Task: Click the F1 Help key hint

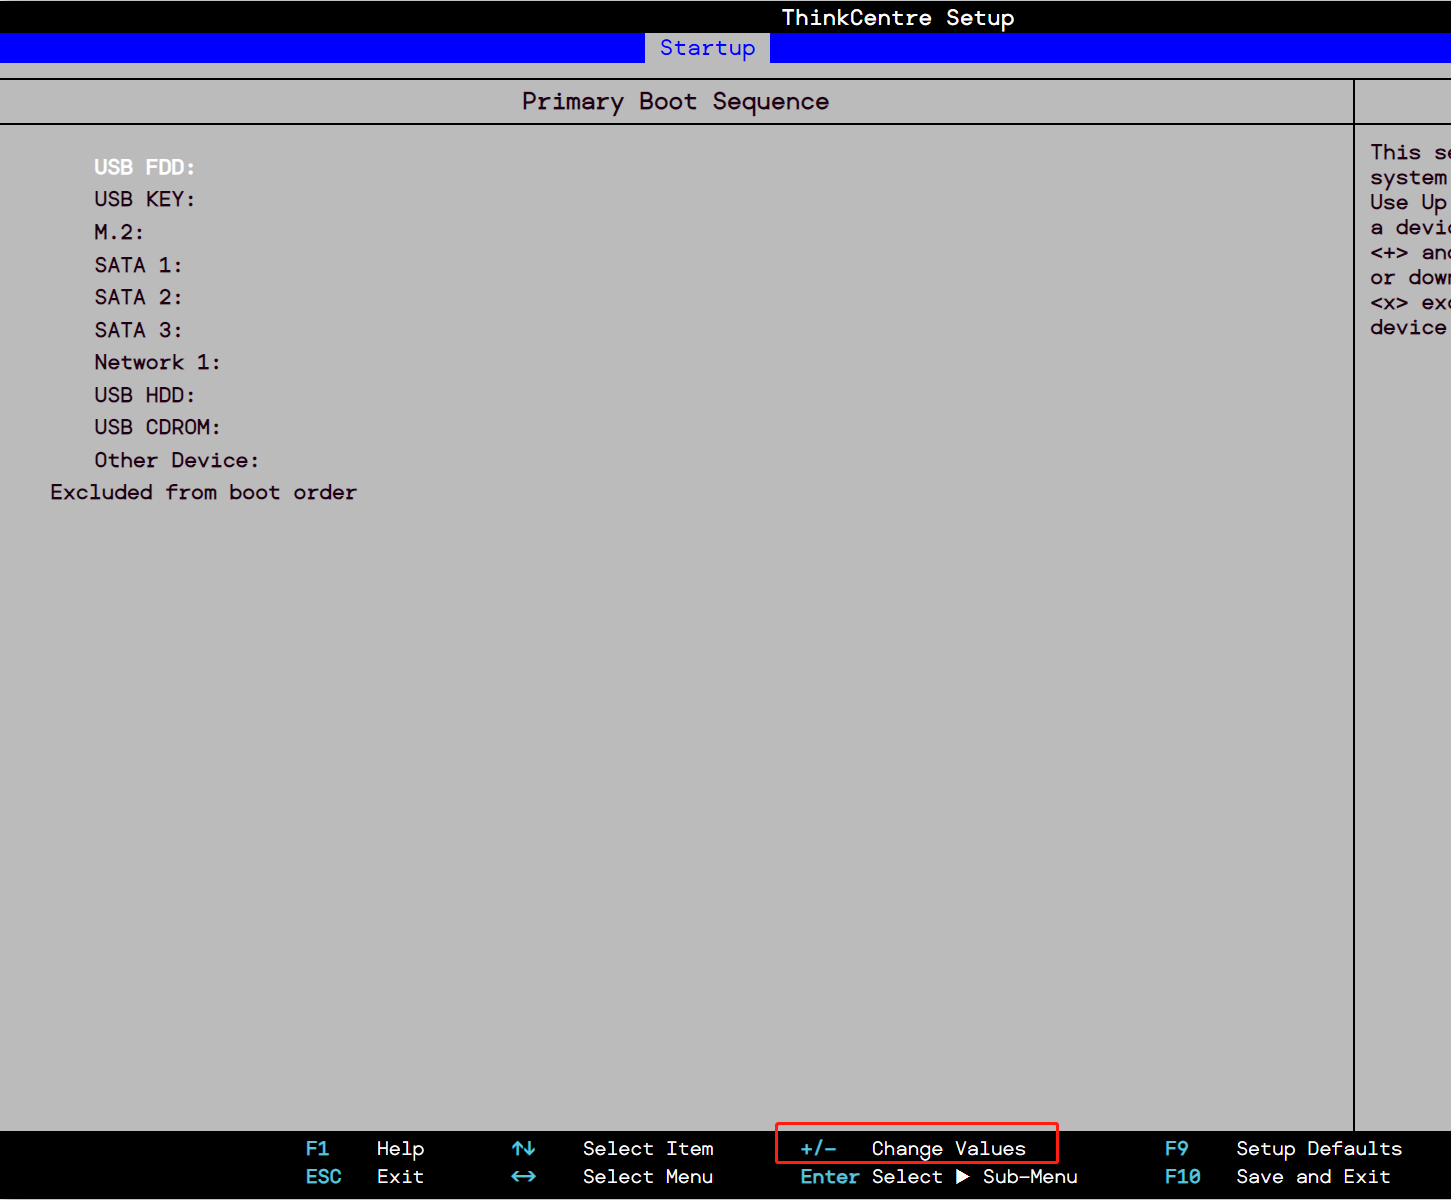Action: point(365,1148)
